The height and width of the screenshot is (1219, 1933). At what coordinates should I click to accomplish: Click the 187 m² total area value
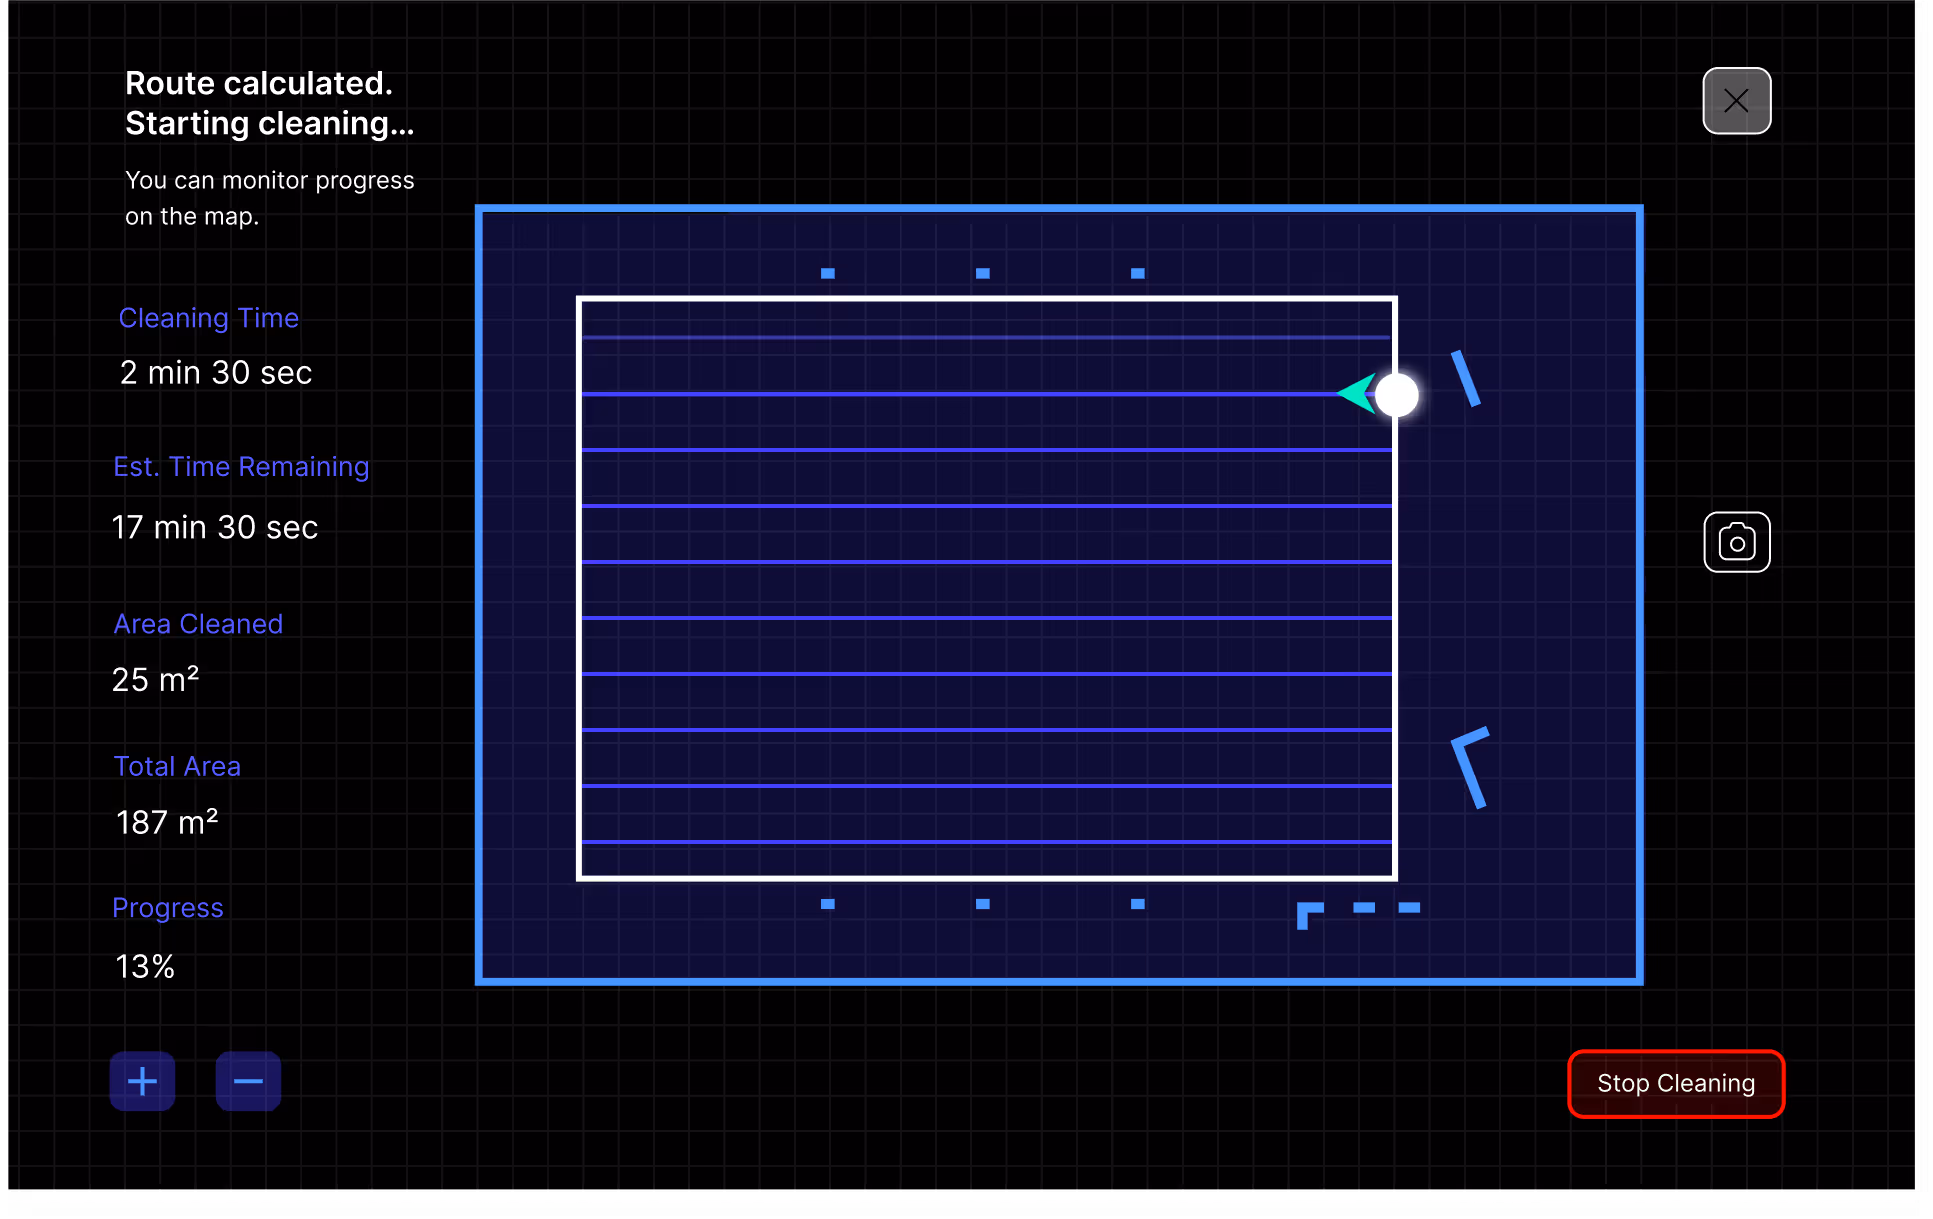pos(167,822)
